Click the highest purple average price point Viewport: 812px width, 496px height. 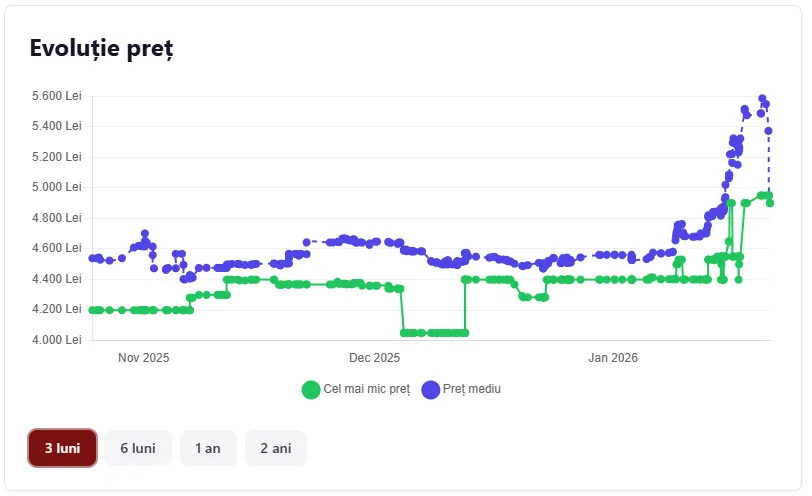tap(762, 99)
